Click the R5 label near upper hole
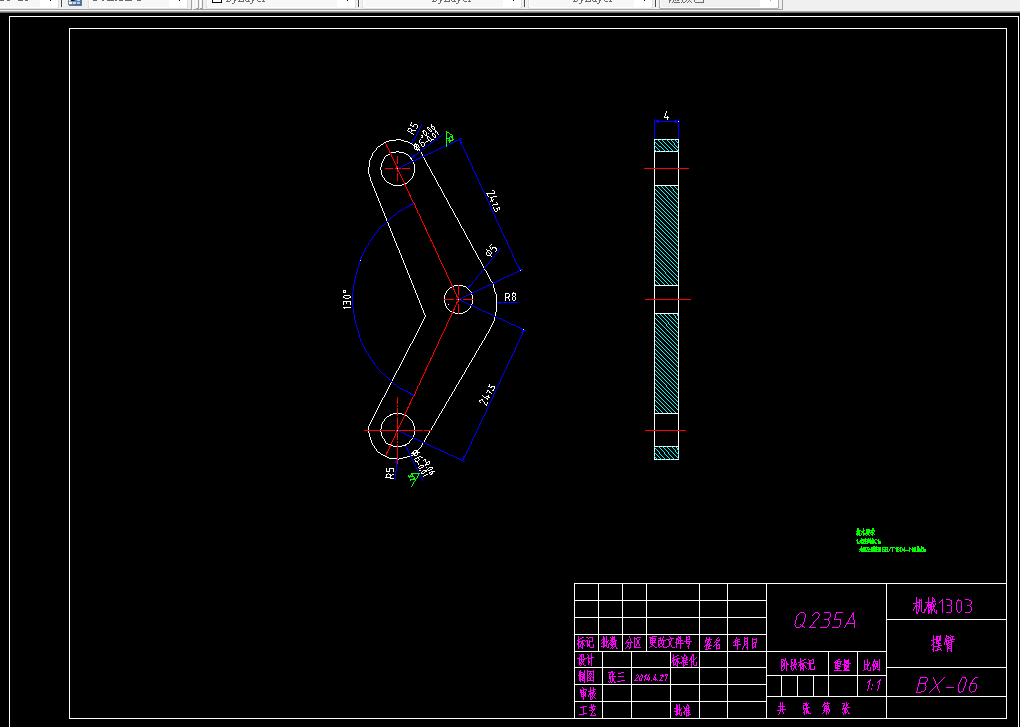The width and height of the screenshot is (1020, 727). coord(413,129)
